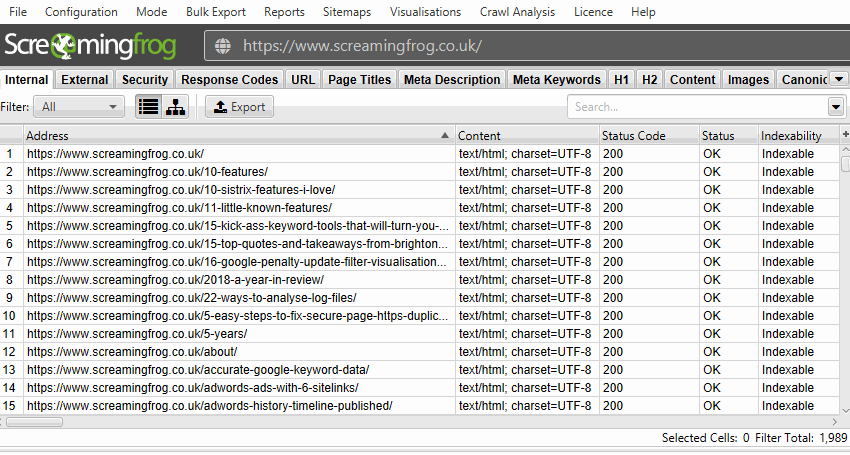The image size is (850, 455).
Task: Select the Page Titles tab
Action: (359, 80)
